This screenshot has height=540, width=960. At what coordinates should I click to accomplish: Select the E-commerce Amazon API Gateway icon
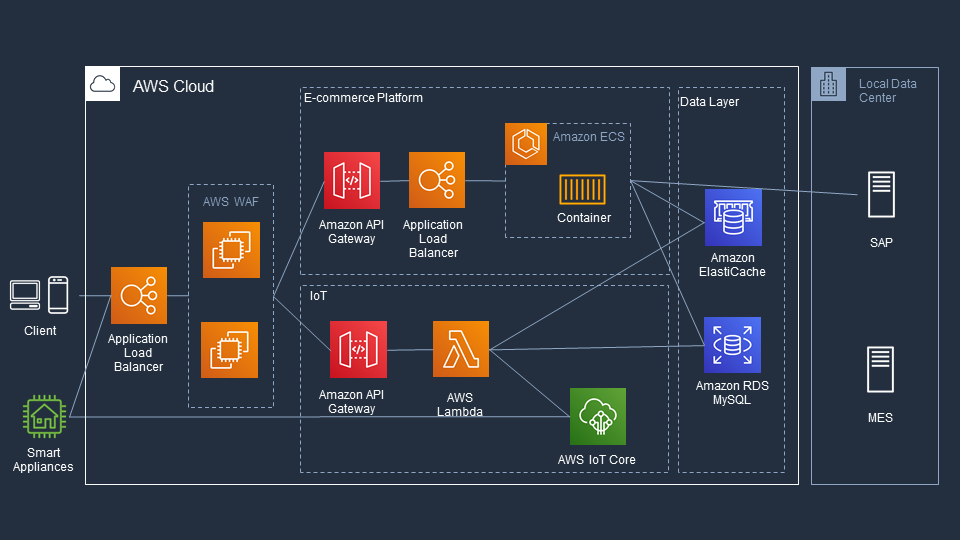point(351,181)
